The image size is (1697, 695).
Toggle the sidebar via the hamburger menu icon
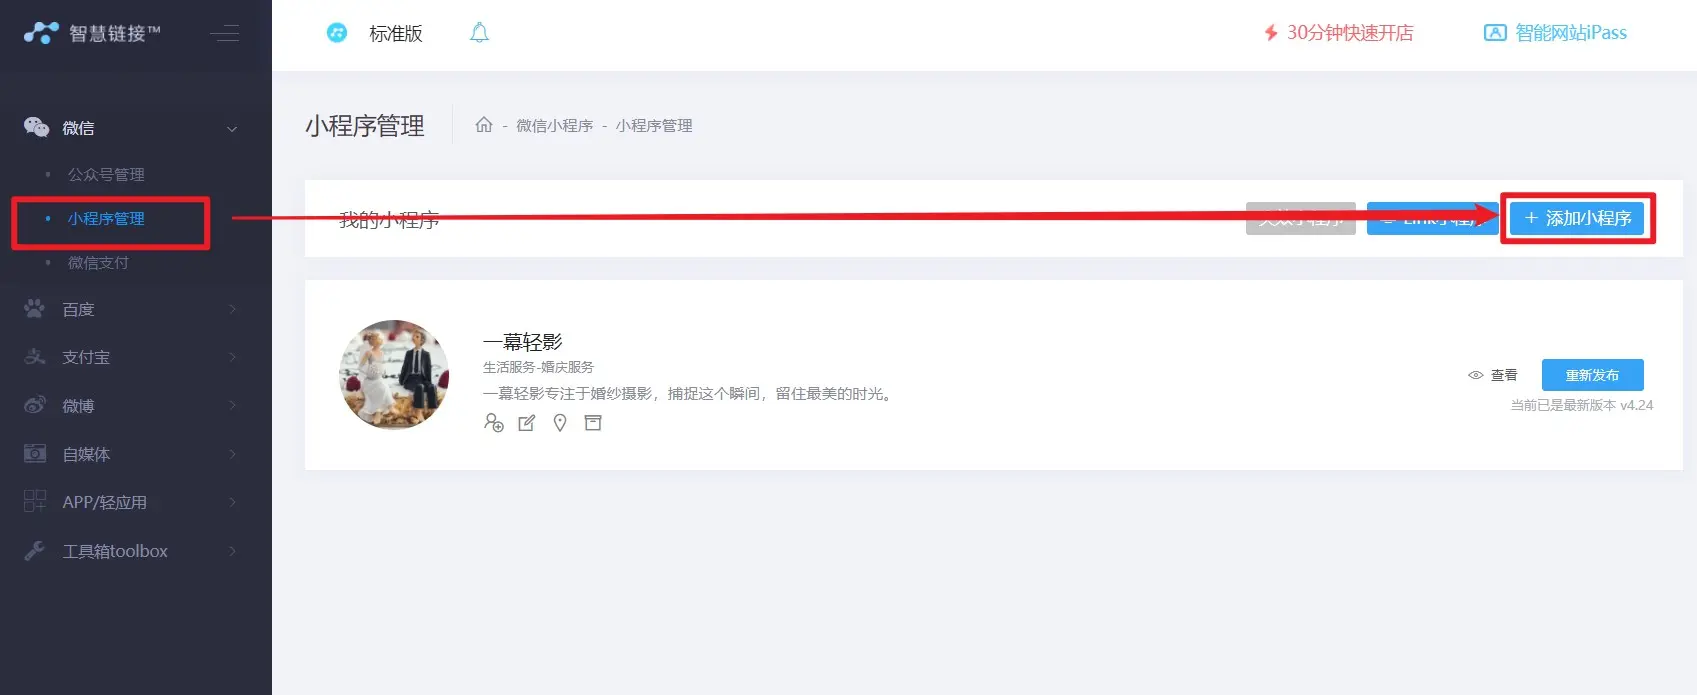[225, 33]
